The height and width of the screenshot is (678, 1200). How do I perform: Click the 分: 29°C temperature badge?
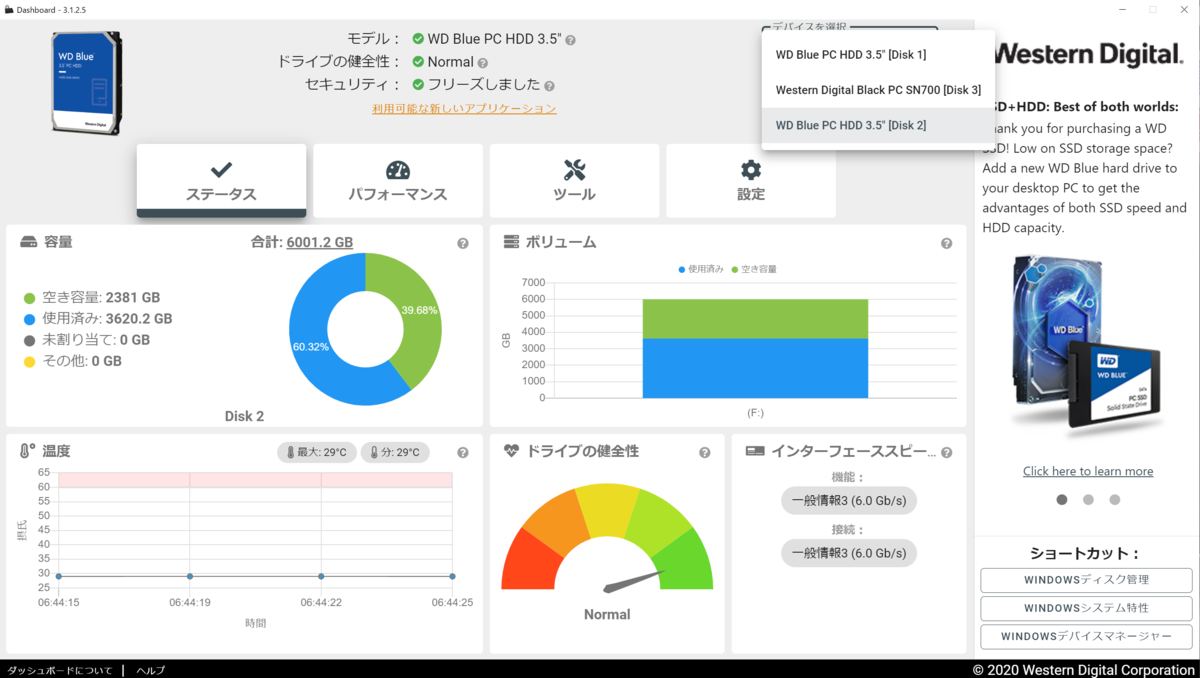[395, 452]
